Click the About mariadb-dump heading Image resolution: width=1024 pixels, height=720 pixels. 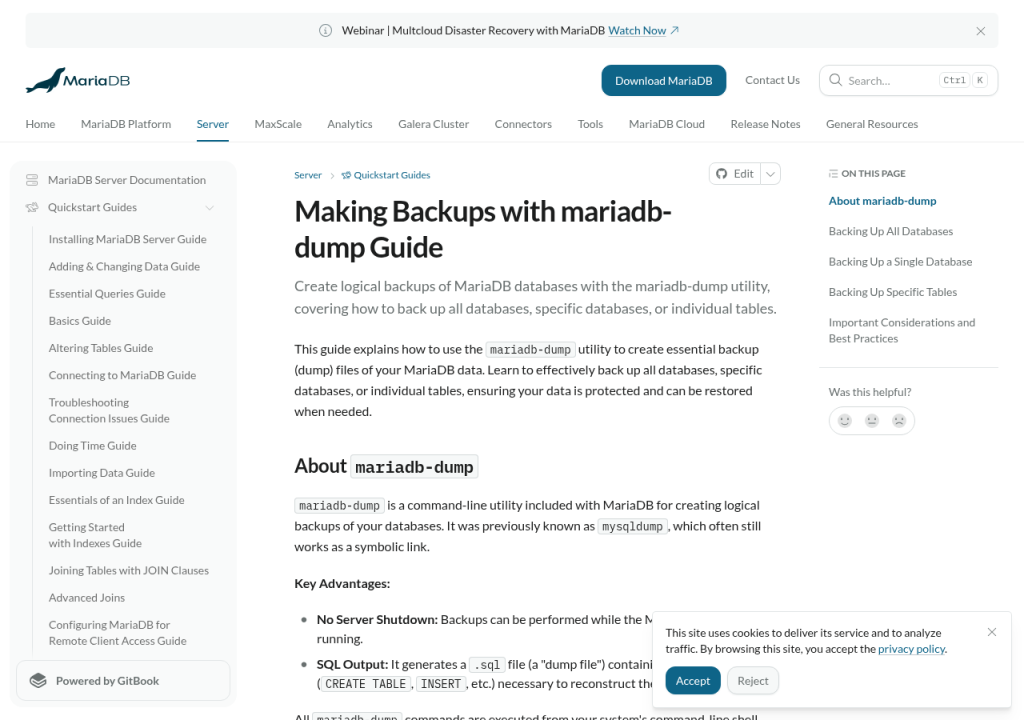(386, 466)
